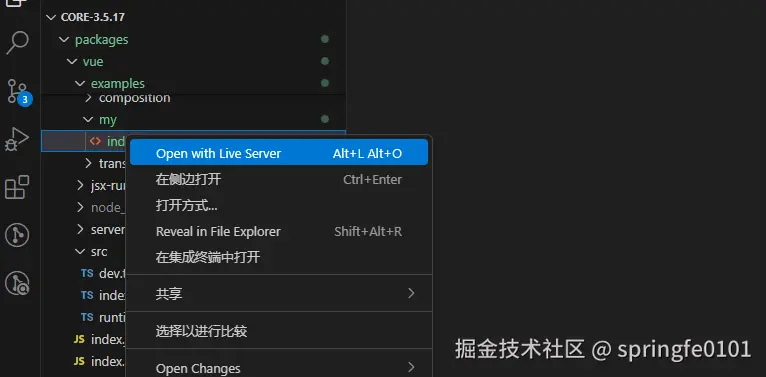
Task: Open the Extensions view icon
Action: coord(17,188)
